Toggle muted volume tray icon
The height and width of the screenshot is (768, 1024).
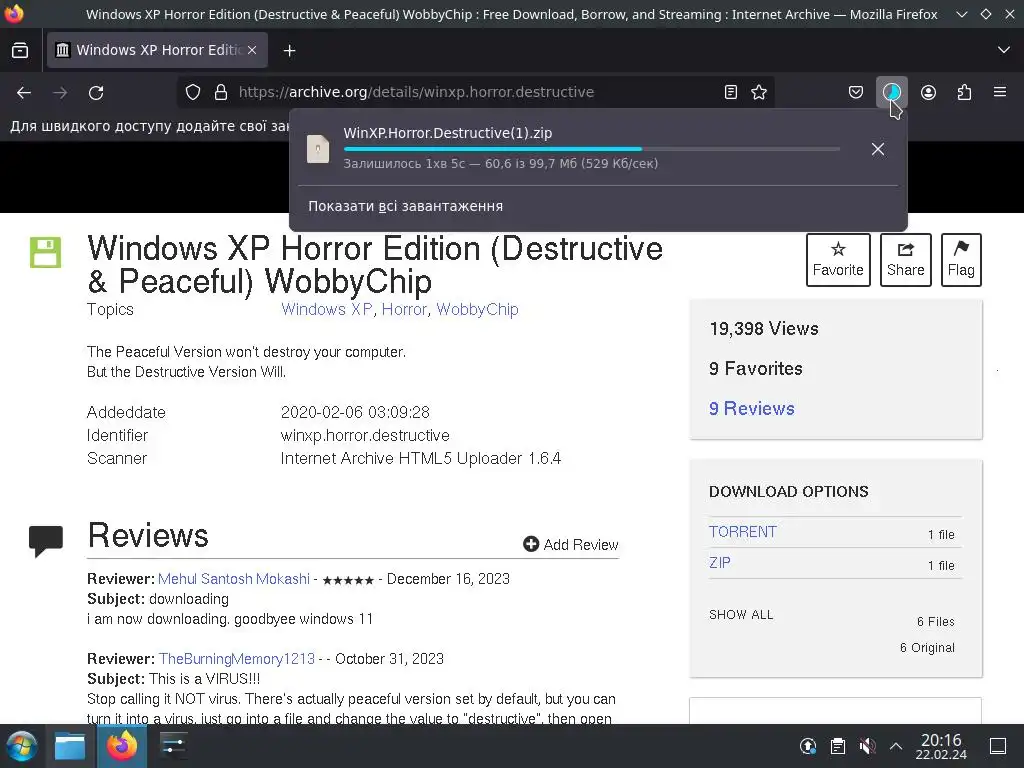(867, 746)
